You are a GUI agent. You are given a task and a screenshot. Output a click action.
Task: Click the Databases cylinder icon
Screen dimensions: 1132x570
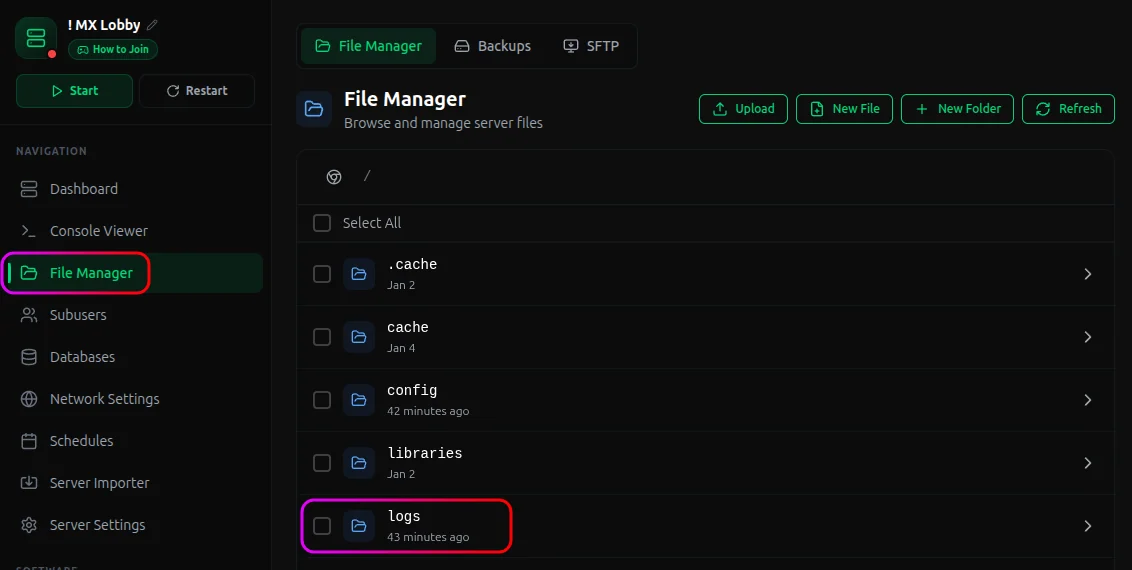tap(29, 357)
